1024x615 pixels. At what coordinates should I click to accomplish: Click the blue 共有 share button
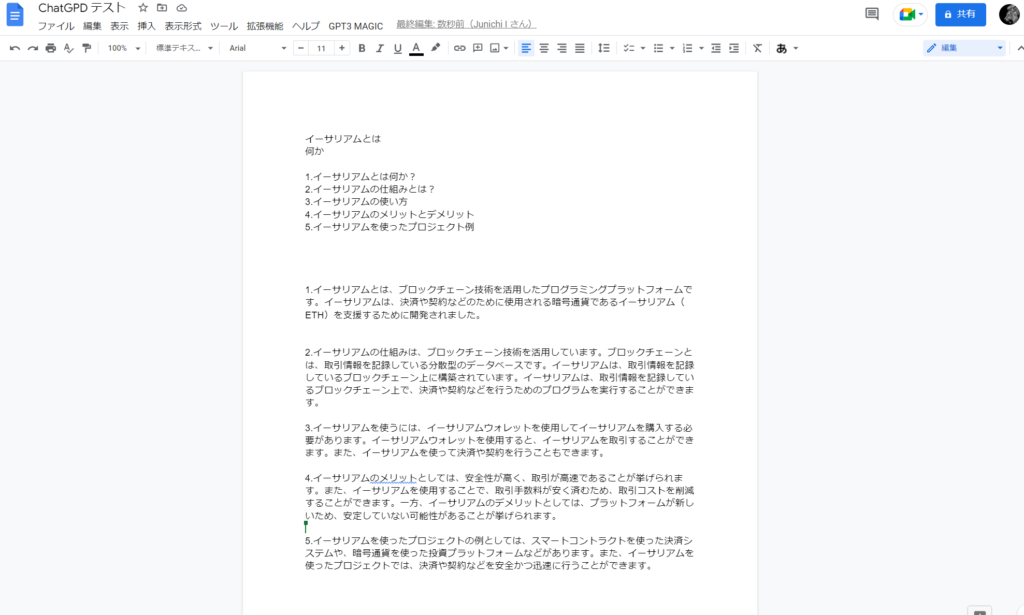[x=960, y=14]
